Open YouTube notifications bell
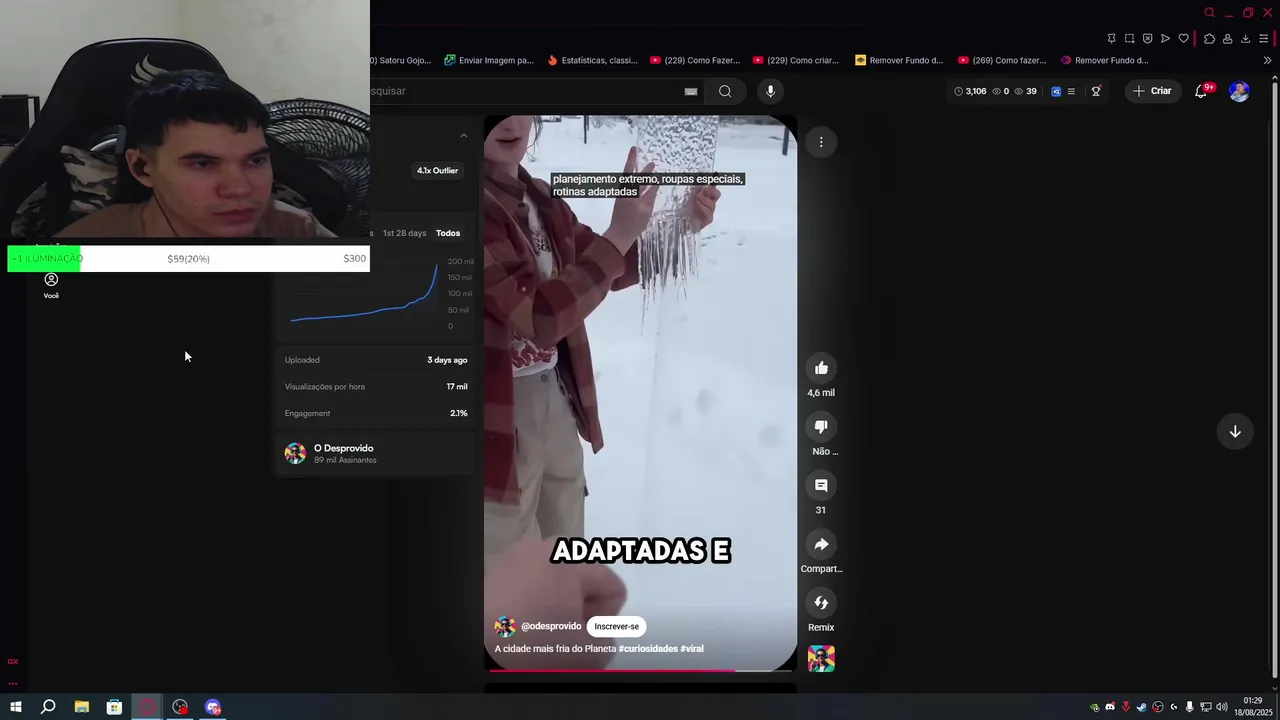The height and width of the screenshot is (720, 1280). click(1201, 91)
